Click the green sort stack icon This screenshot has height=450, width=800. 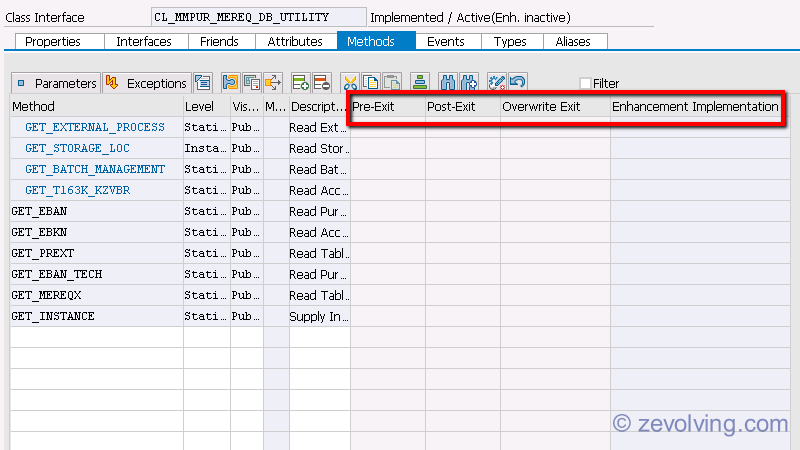419,83
